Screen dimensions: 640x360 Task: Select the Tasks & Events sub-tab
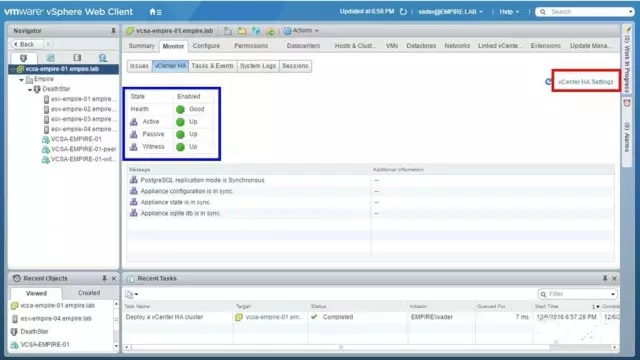click(213, 66)
